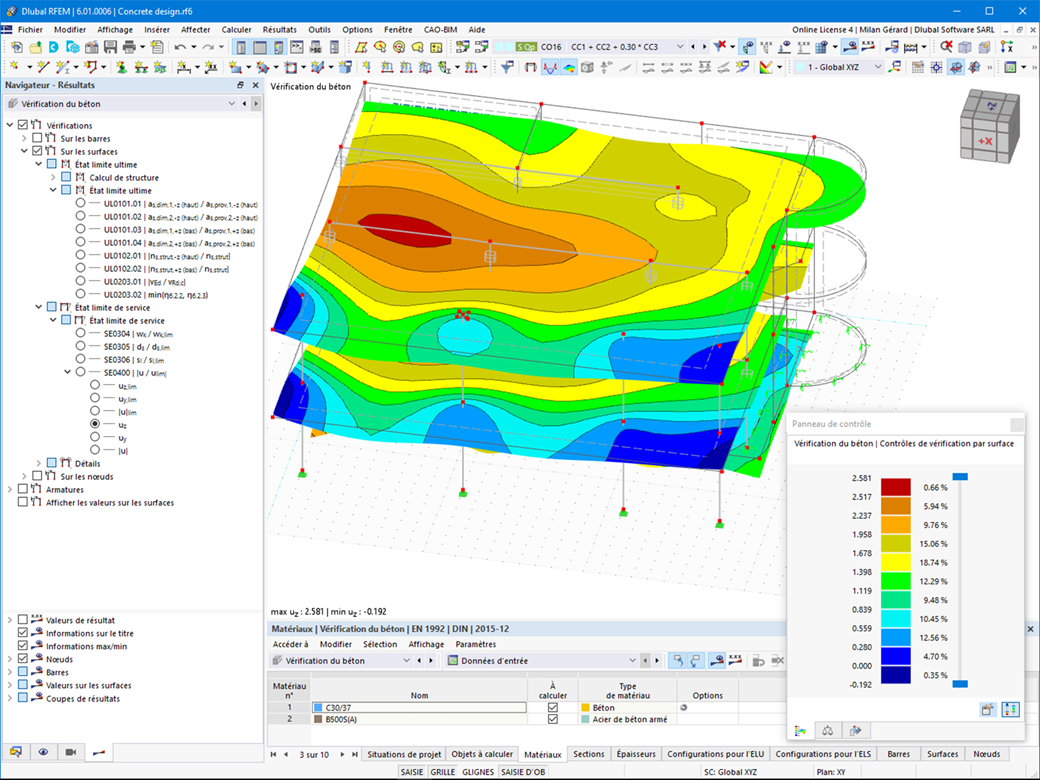Viewport: 1040px width, 780px height.
Task: Expand the Détails tree node
Action: [38, 463]
